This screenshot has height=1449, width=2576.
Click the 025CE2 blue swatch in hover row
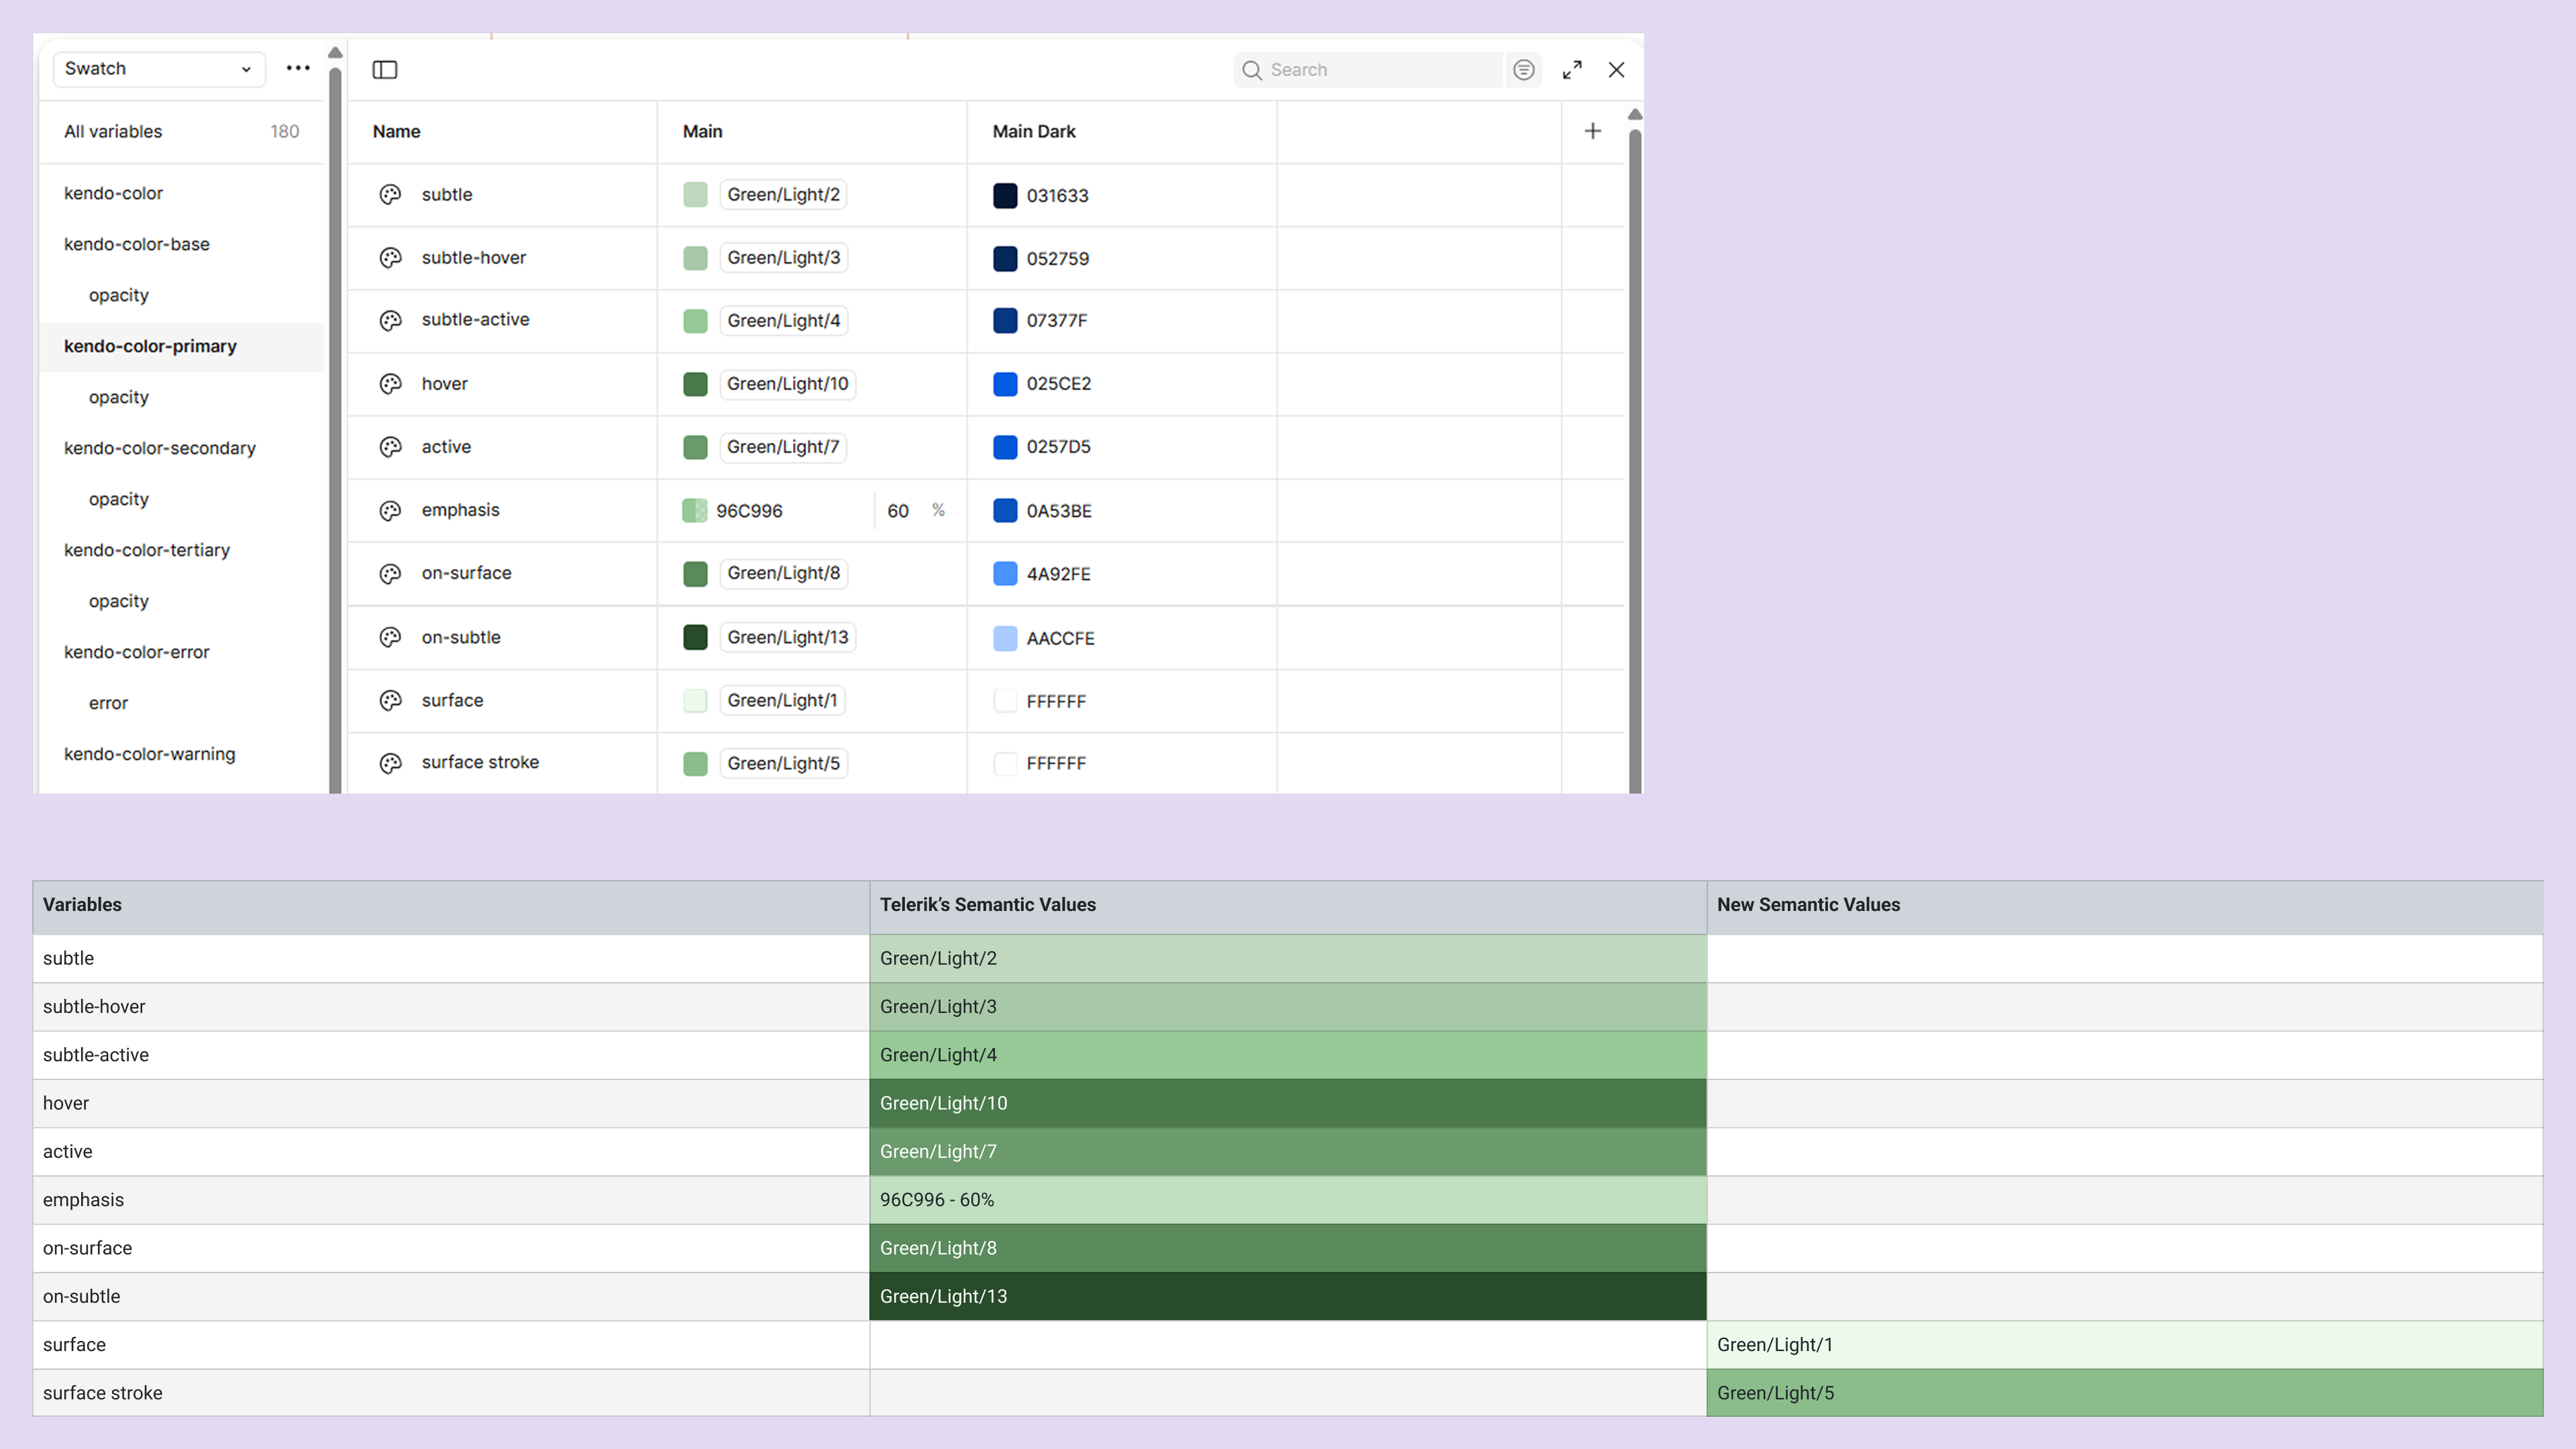[x=1005, y=384]
